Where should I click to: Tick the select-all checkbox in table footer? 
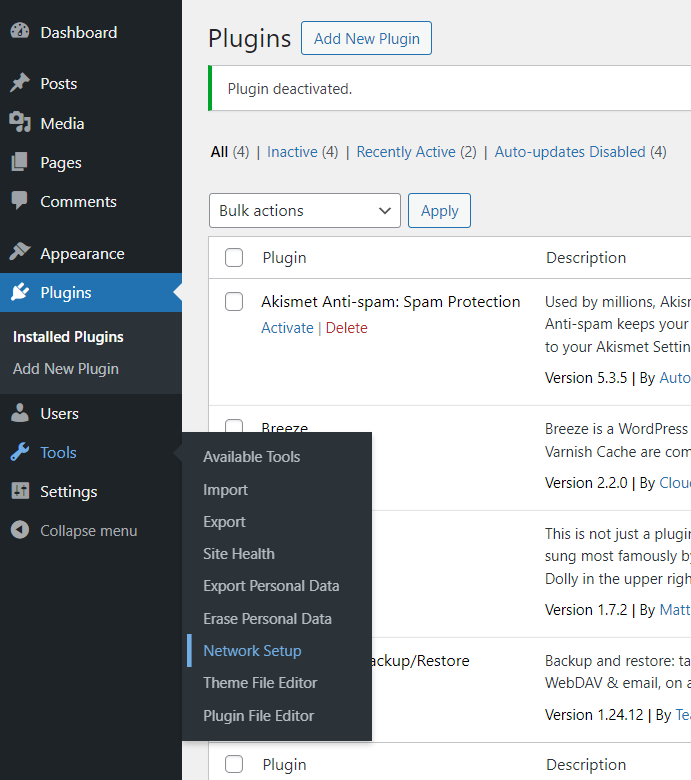coord(234,764)
